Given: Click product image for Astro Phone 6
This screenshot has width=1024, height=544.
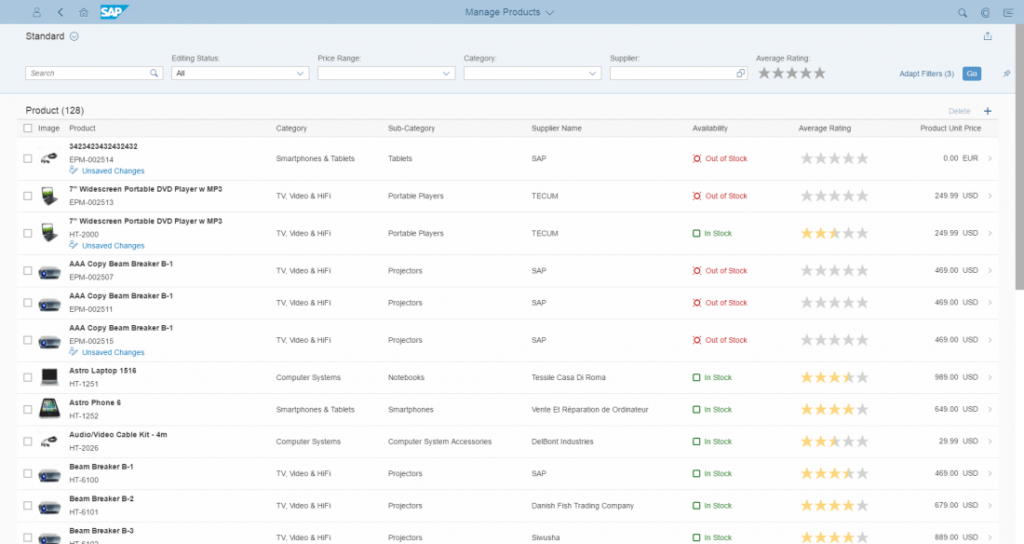Looking at the screenshot, I should [49, 409].
